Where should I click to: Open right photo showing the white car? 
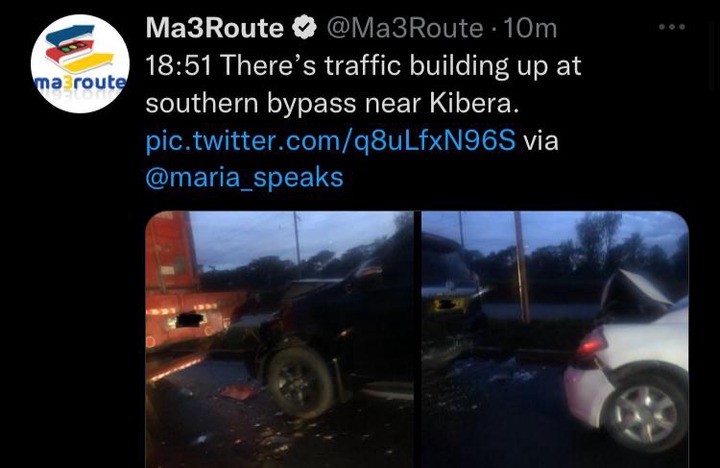pos(555,339)
